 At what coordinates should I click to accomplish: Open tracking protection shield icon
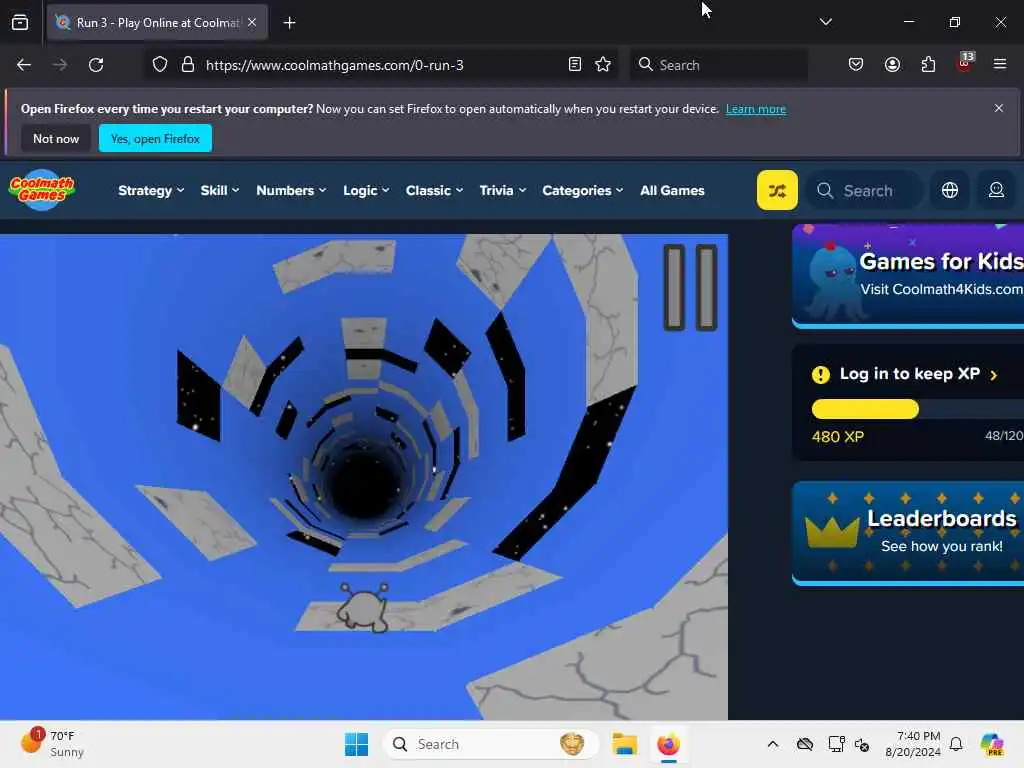(160, 65)
